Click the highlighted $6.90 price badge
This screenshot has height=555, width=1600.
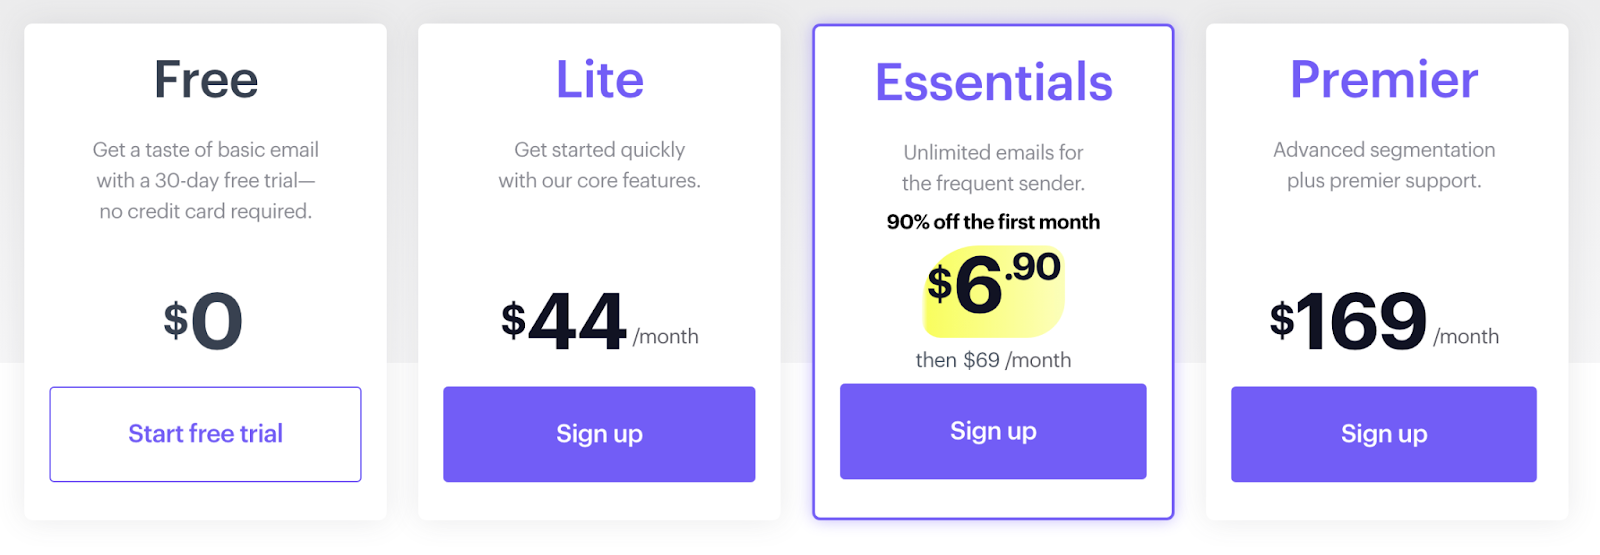point(993,291)
